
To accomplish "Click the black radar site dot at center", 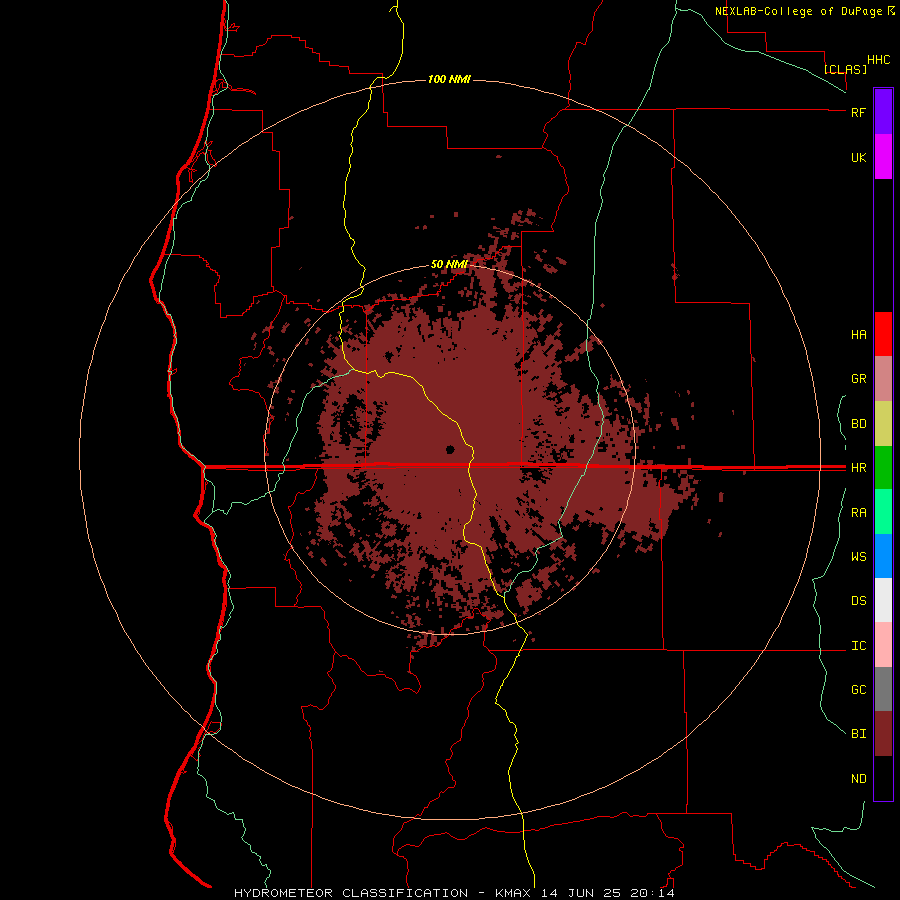I will (450, 449).
